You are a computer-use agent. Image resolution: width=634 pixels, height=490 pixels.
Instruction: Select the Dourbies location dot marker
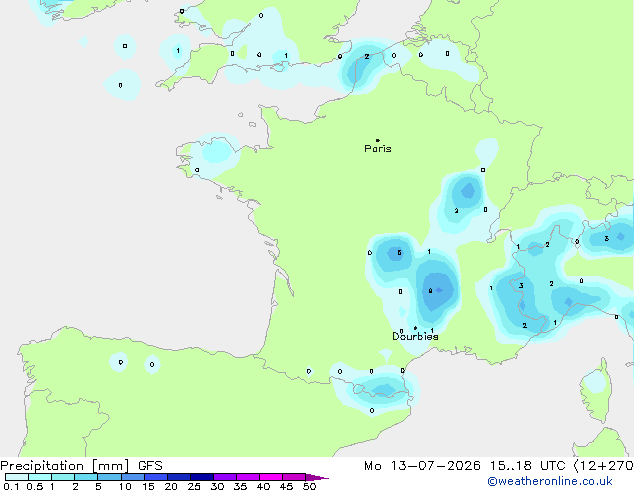coord(415,328)
